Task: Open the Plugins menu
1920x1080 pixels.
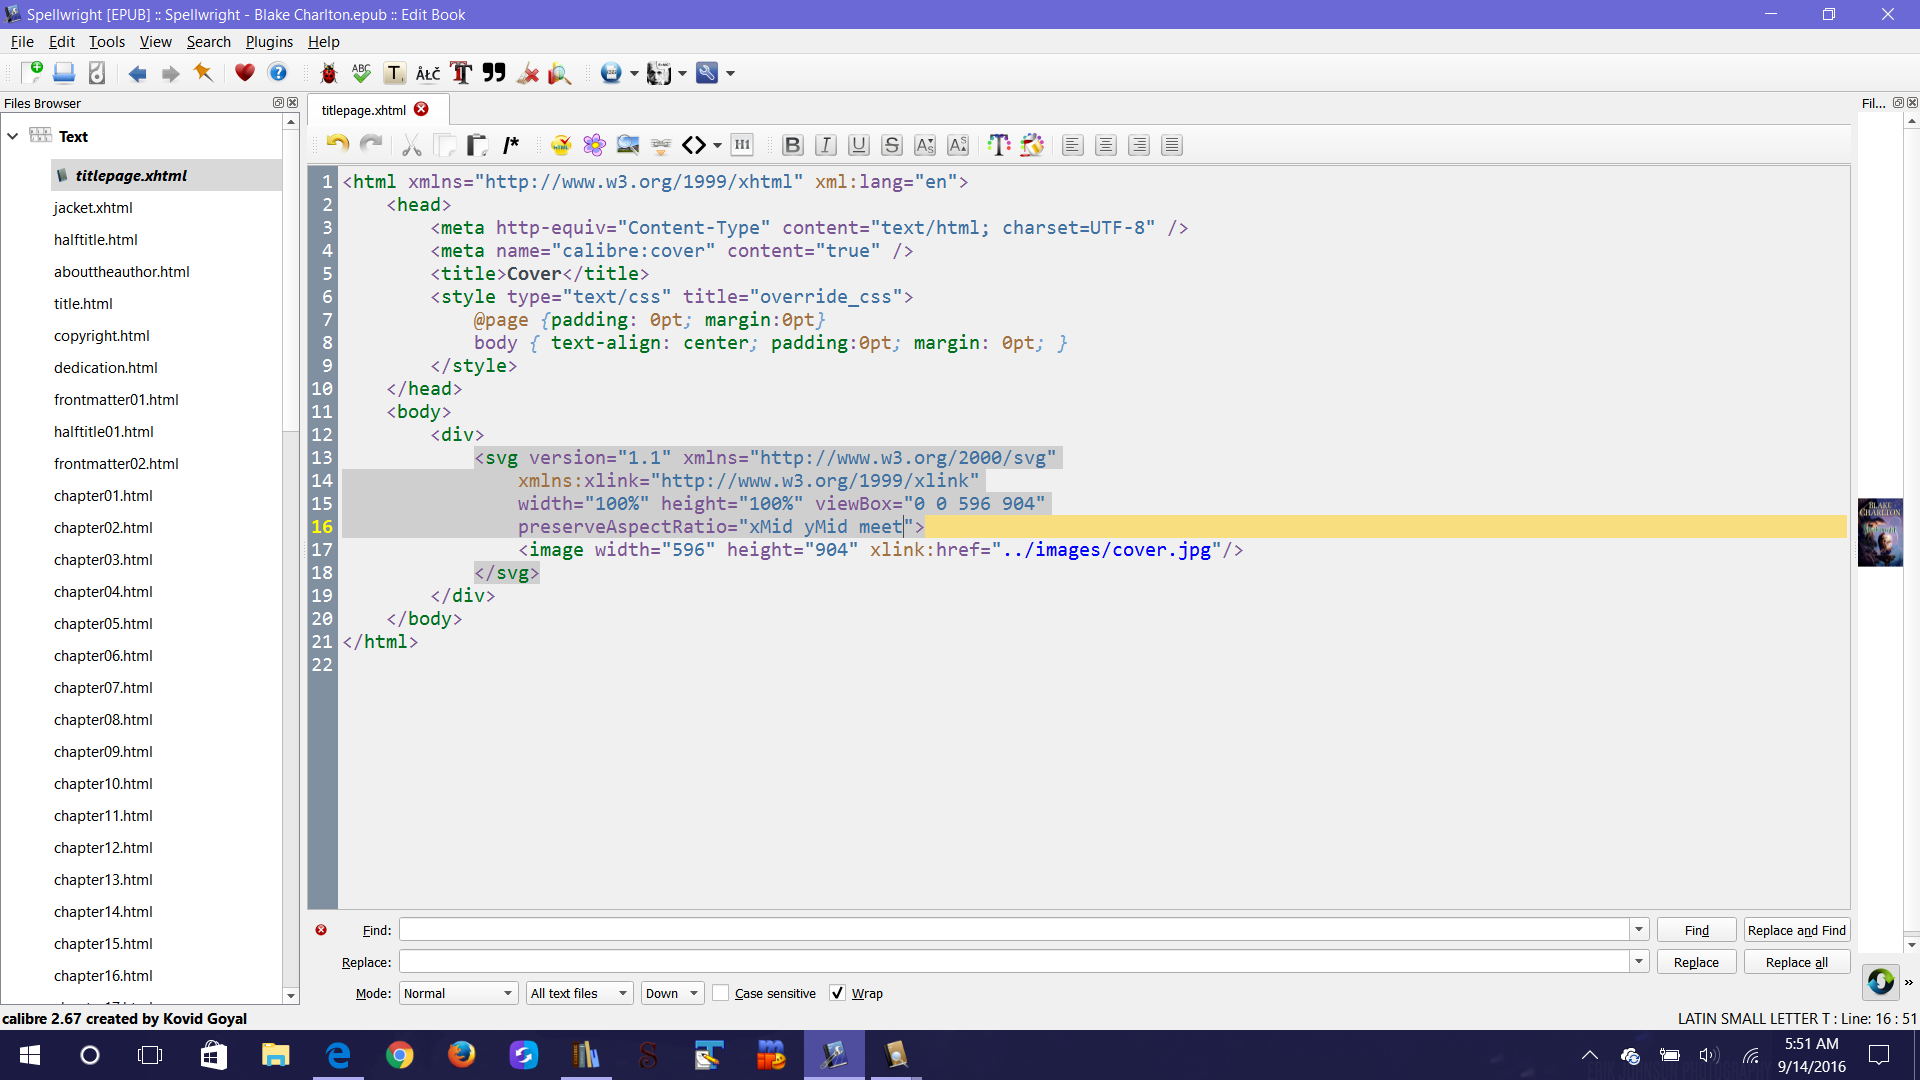Action: pyautogui.click(x=269, y=41)
